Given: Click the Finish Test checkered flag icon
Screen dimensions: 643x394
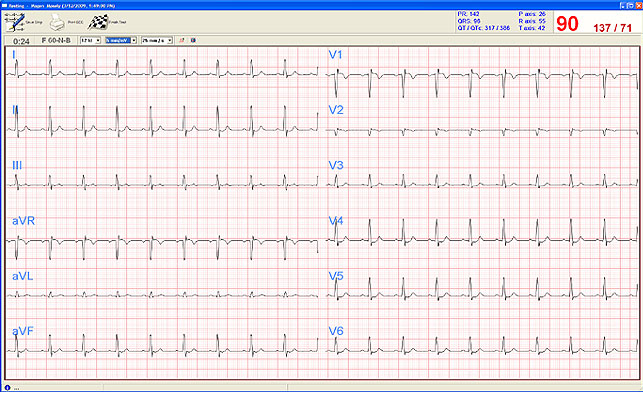Looking at the screenshot, I should (x=98, y=22).
